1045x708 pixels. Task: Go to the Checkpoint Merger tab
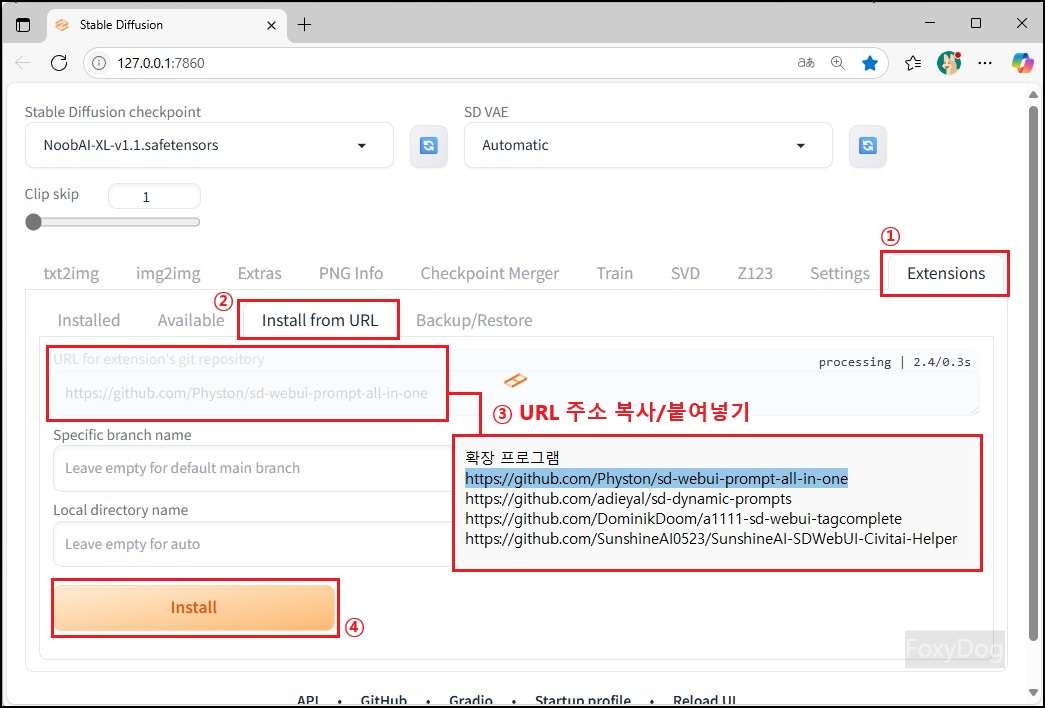point(489,273)
